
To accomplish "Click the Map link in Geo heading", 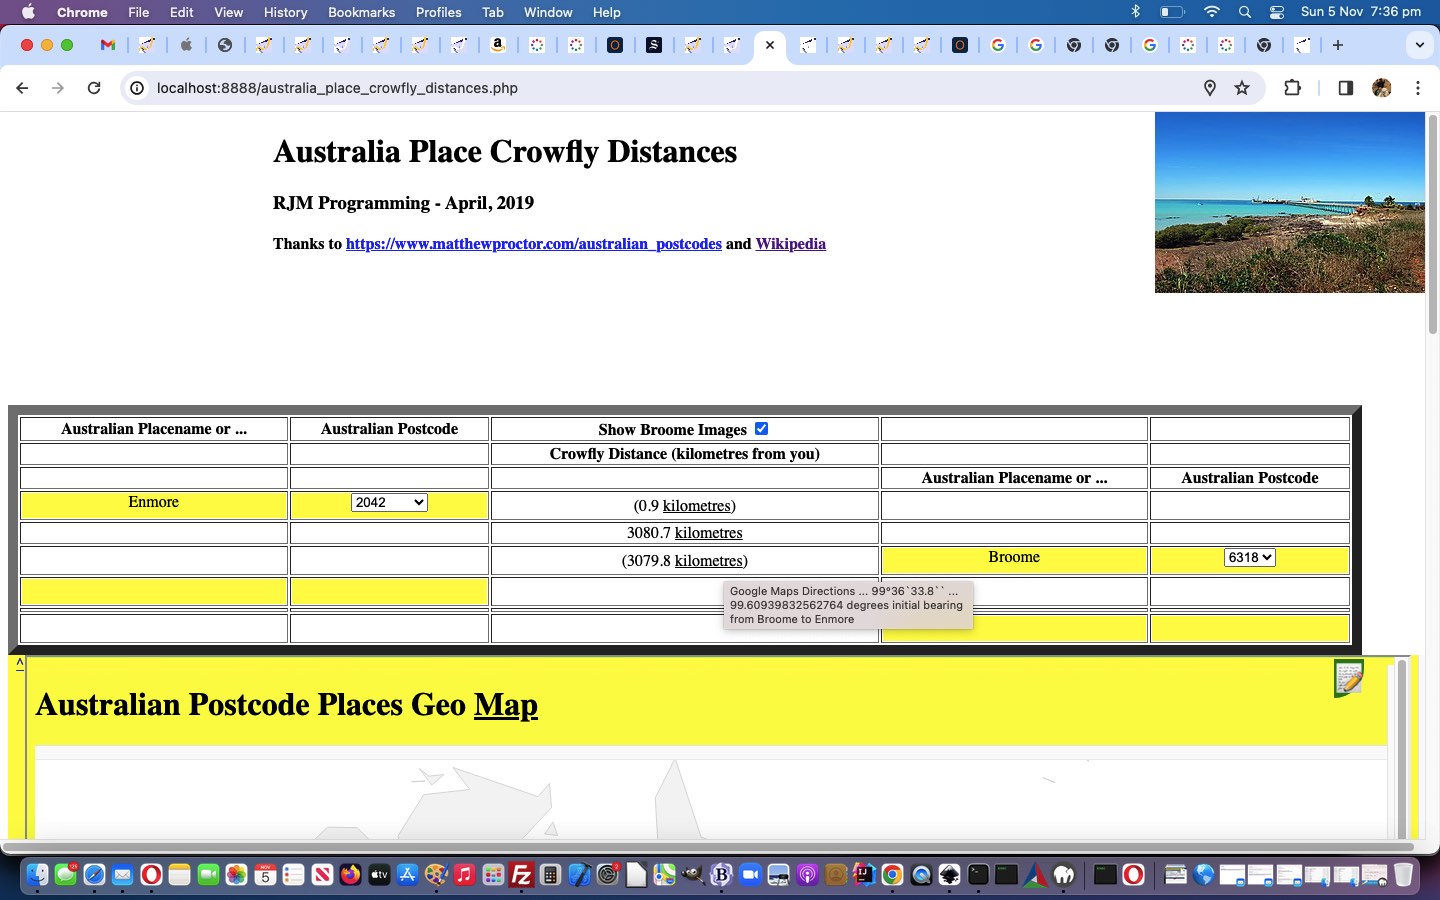I will 505,705.
